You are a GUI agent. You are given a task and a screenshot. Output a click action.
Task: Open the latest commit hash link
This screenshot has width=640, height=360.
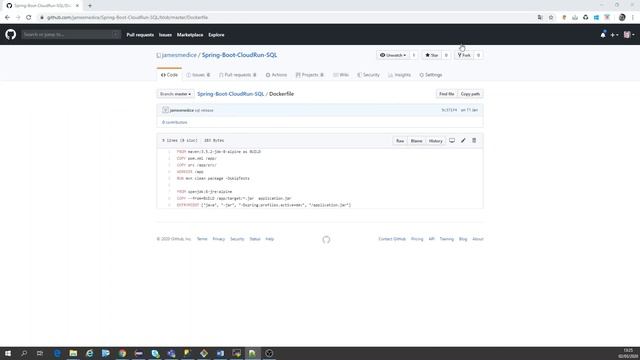[449, 110]
